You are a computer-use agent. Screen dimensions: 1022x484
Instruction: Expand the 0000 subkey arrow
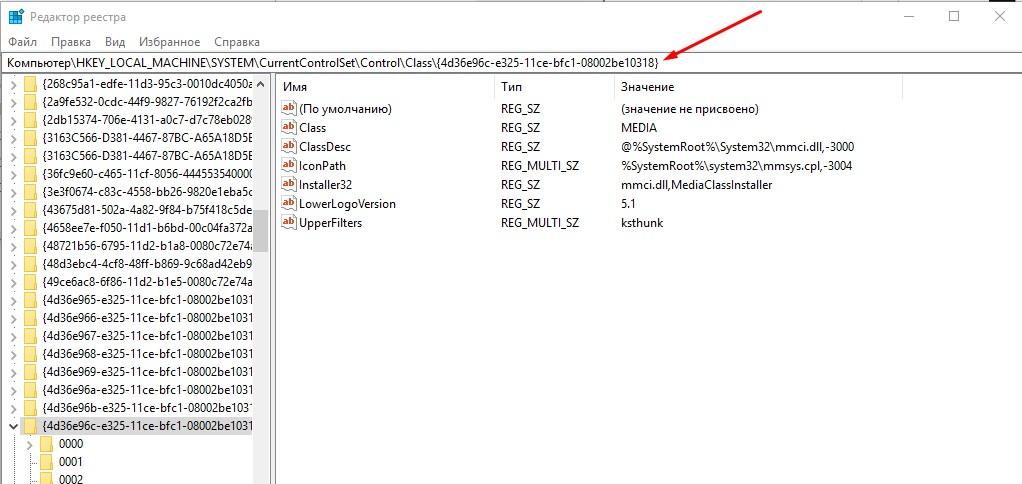[x=29, y=443]
